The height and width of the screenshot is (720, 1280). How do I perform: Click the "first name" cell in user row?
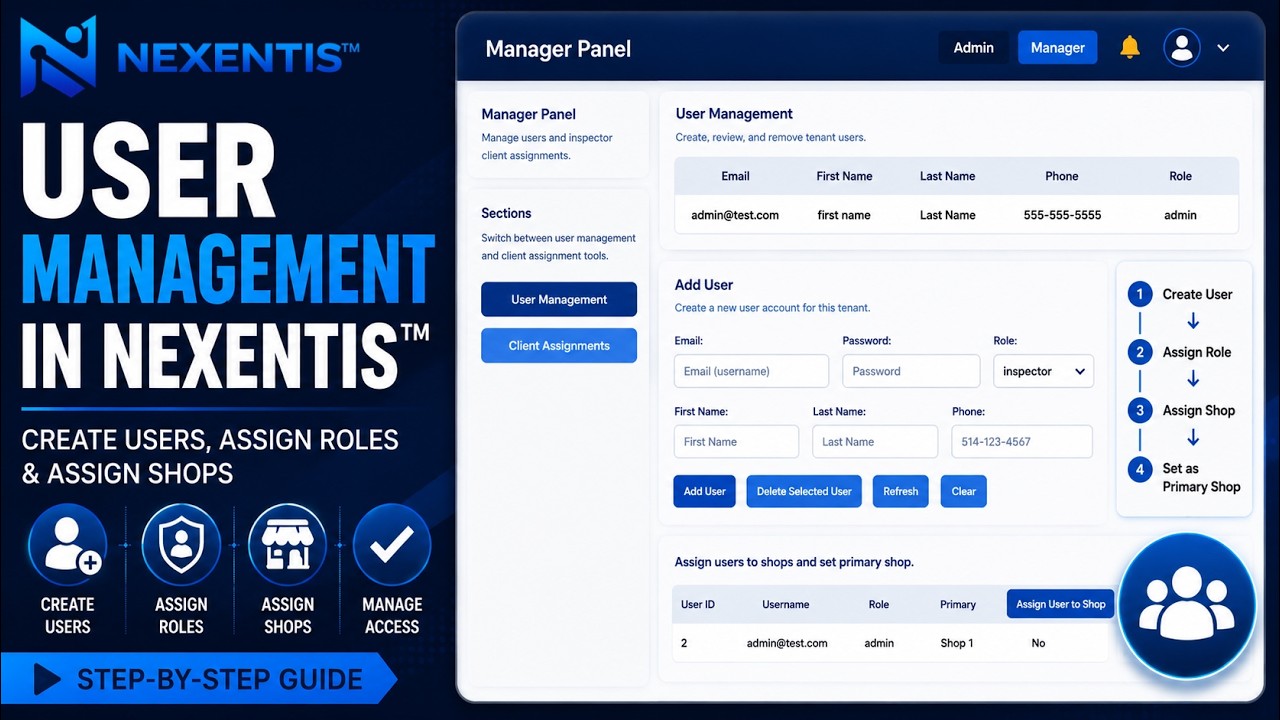[x=844, y=215]
